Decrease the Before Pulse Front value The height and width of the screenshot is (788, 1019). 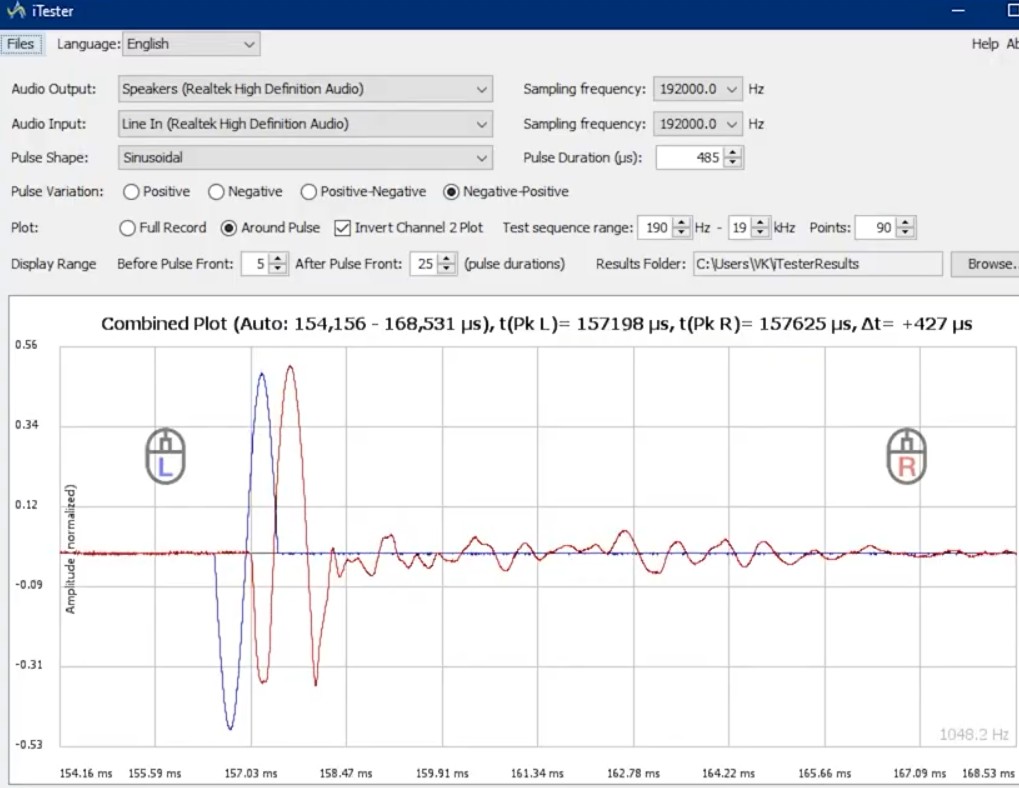277,269
